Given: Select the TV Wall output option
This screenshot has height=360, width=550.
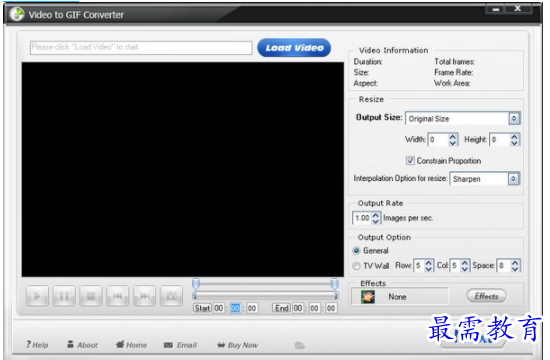Looking at the screenshot, I should [356, 266].
